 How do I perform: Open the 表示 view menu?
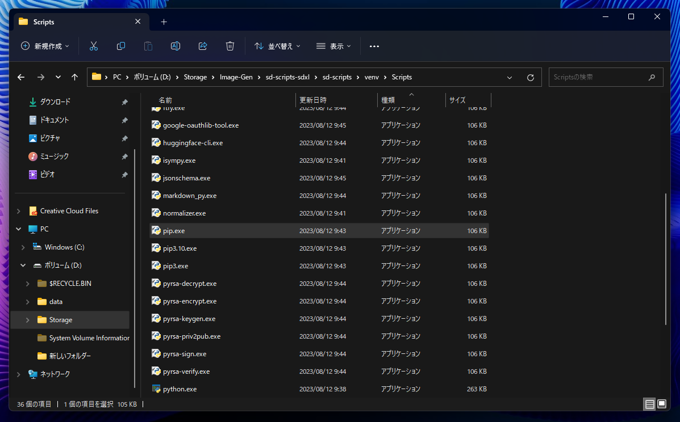334,46
